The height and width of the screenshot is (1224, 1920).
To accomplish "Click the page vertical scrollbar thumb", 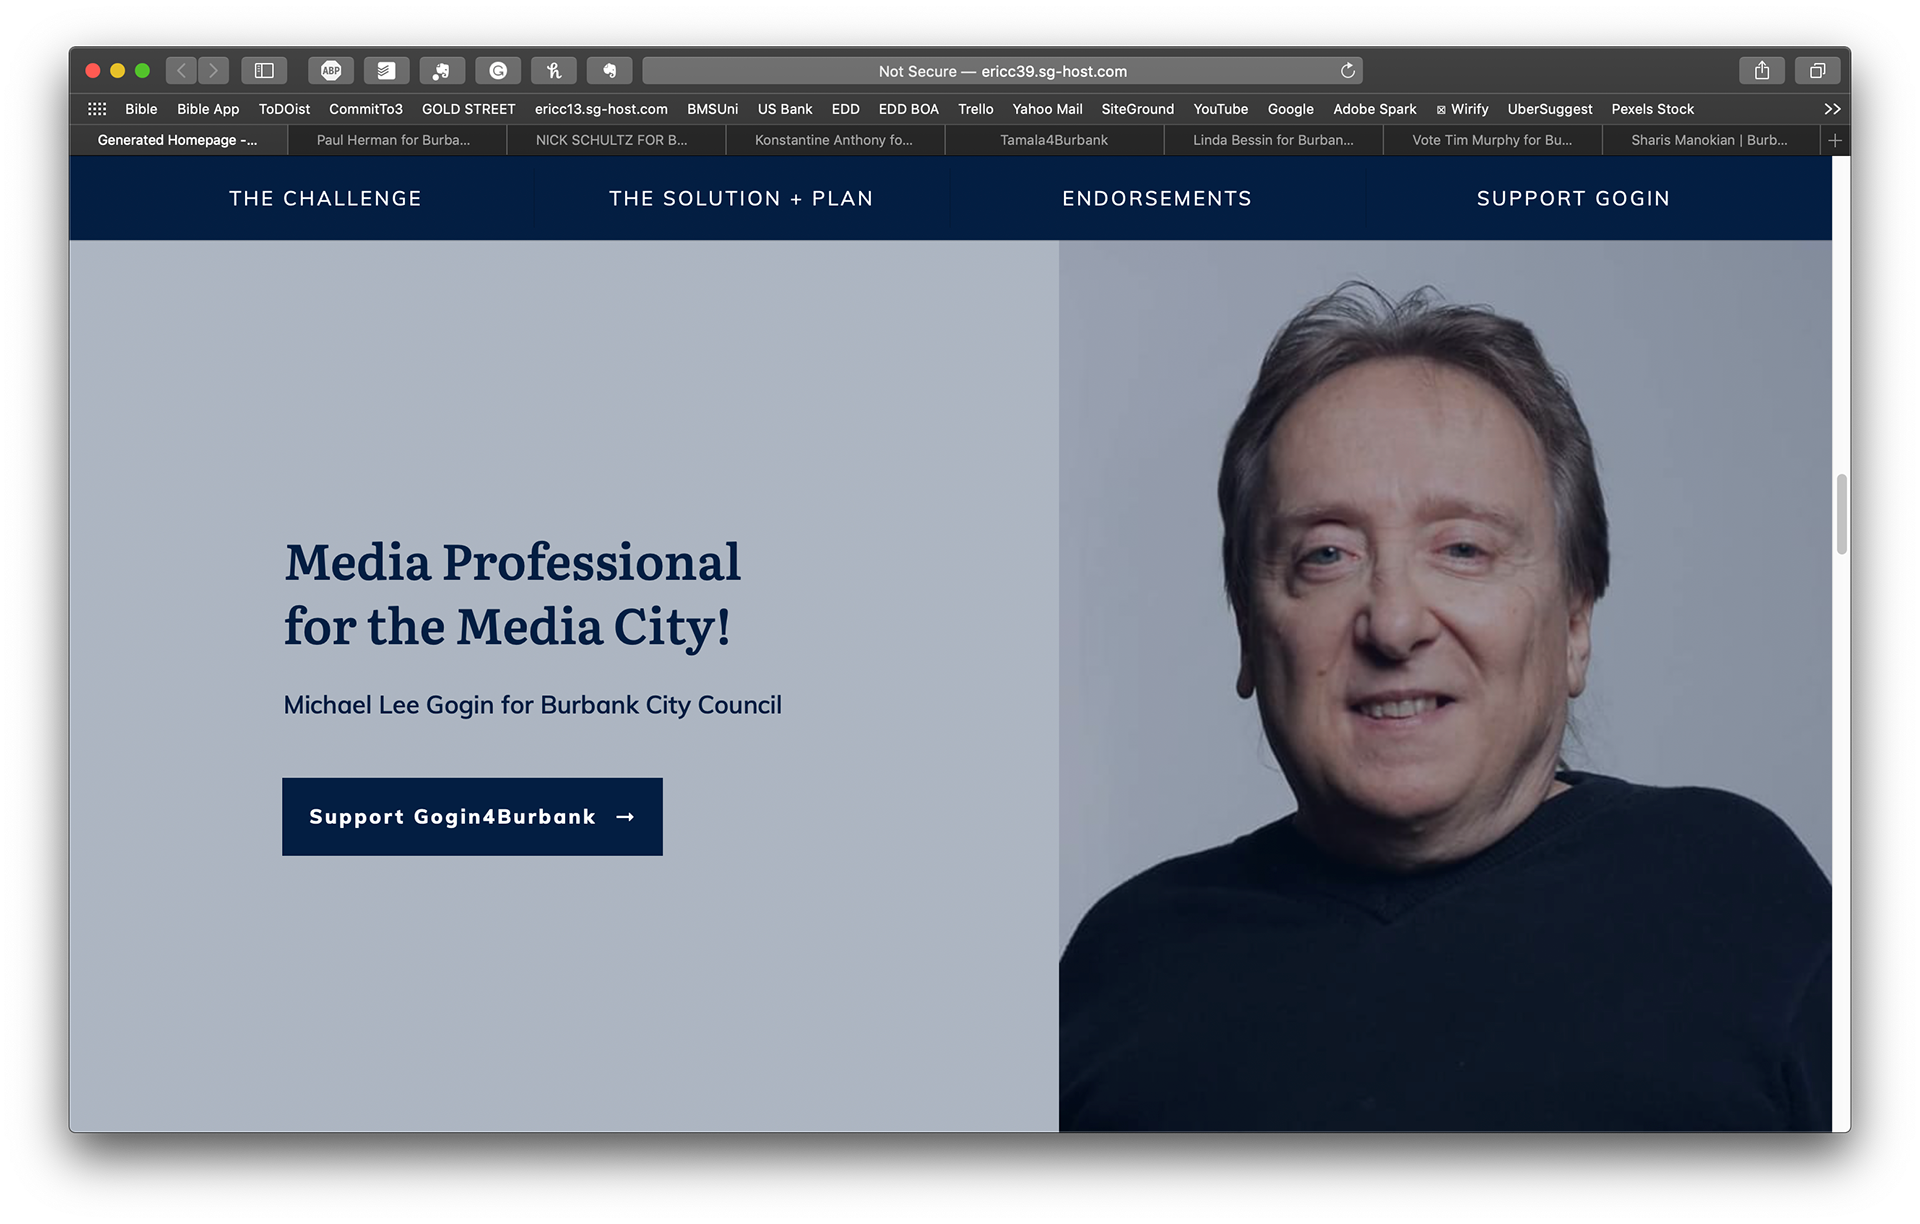I will point(1841,514).
